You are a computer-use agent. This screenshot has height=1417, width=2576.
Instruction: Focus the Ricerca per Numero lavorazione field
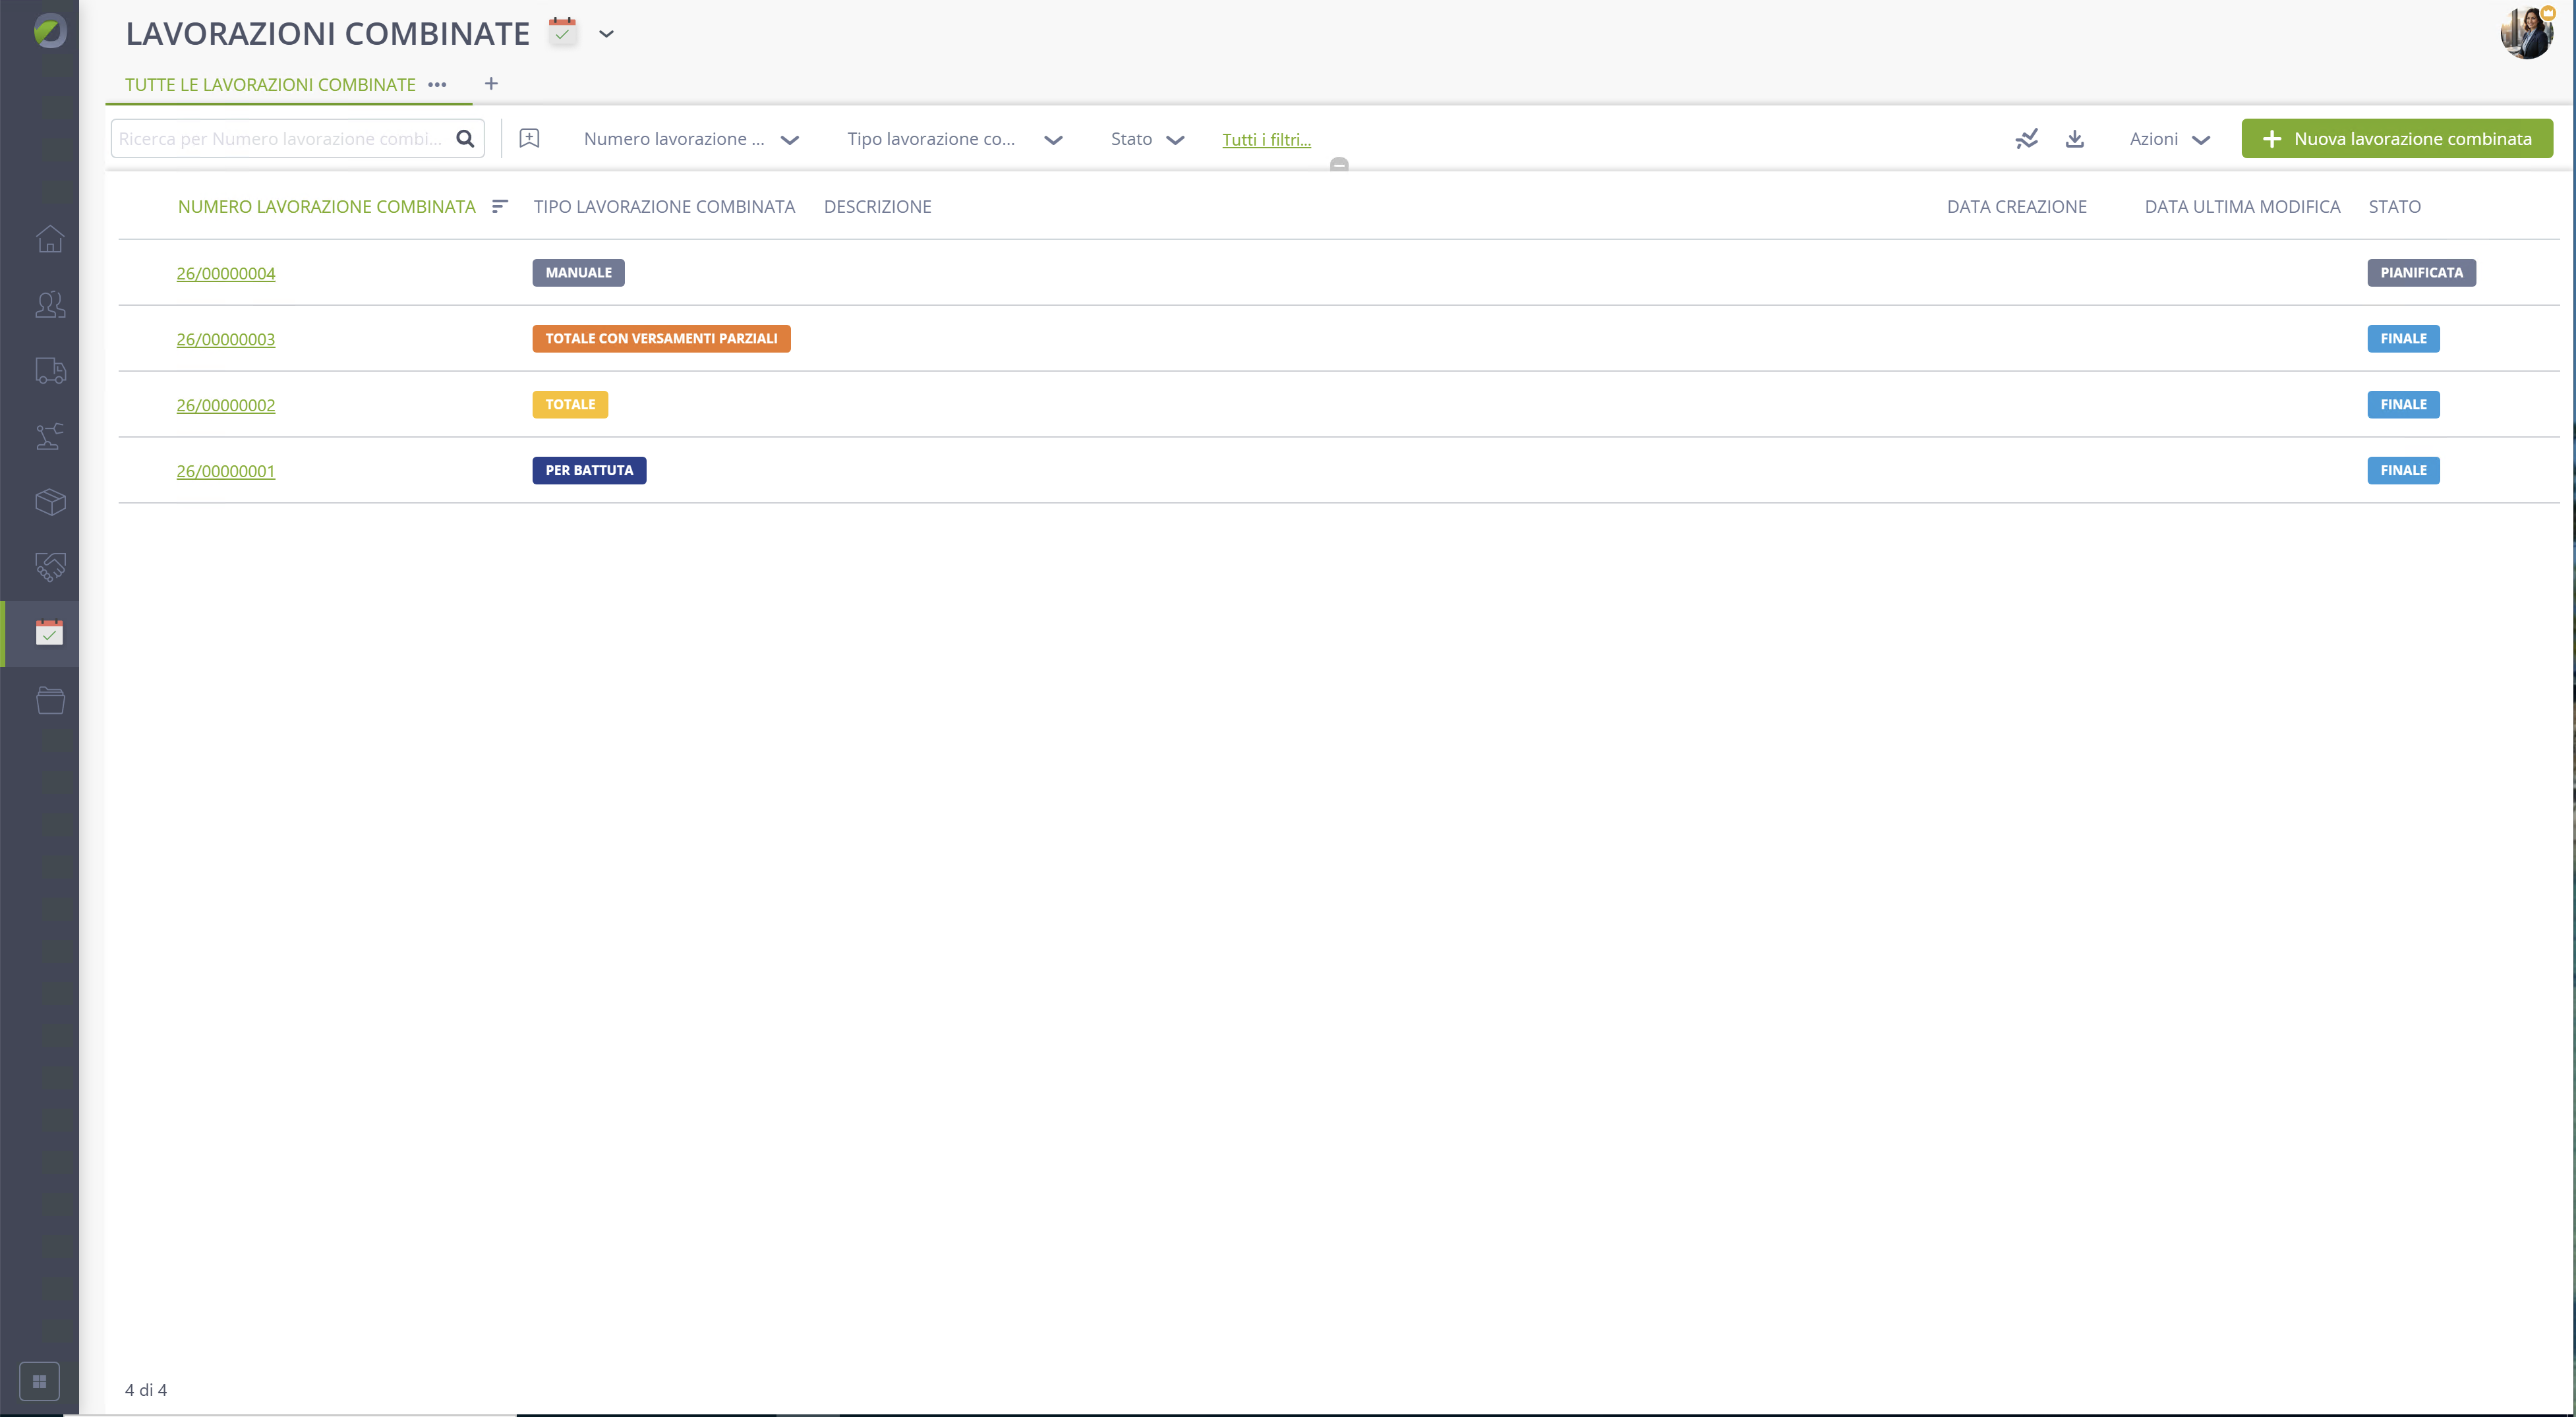[x=283, y=139]
